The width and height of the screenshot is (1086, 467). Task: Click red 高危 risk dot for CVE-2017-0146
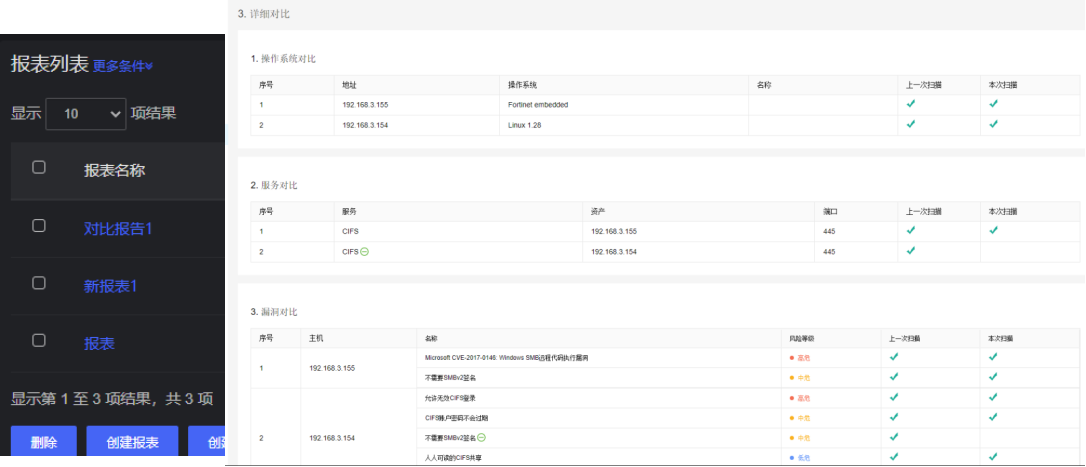[792, 357]
